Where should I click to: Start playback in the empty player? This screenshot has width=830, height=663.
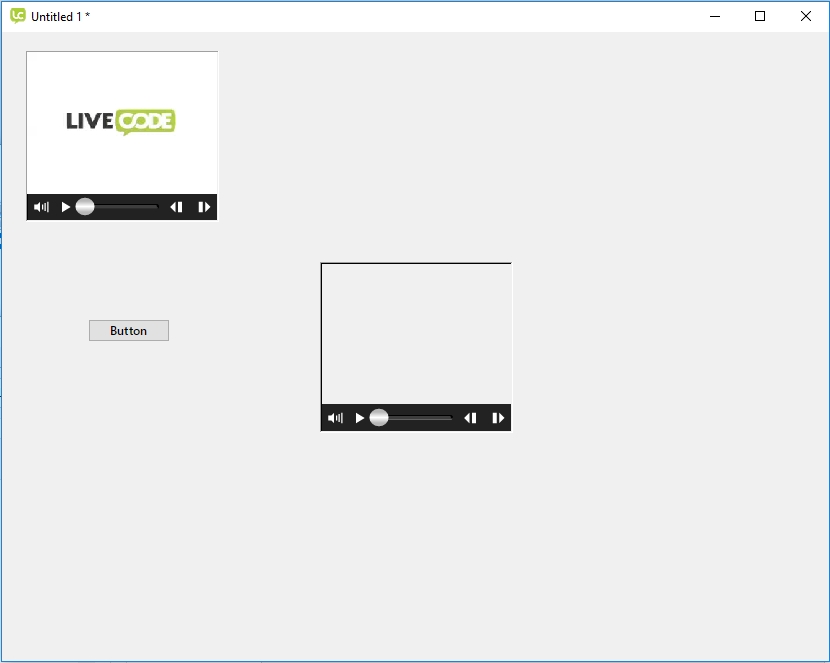[360, 418]
